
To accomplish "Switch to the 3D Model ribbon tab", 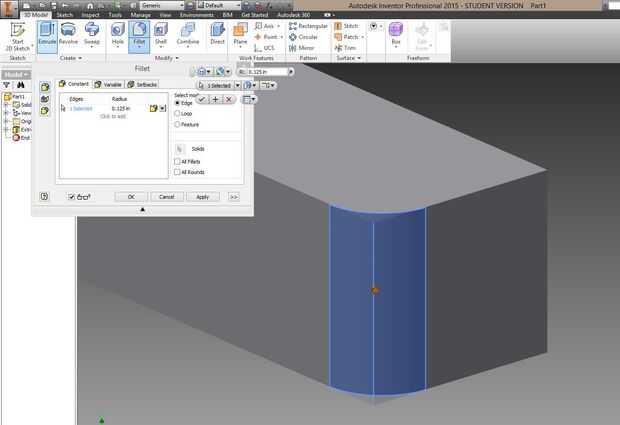I will [36, 15].
